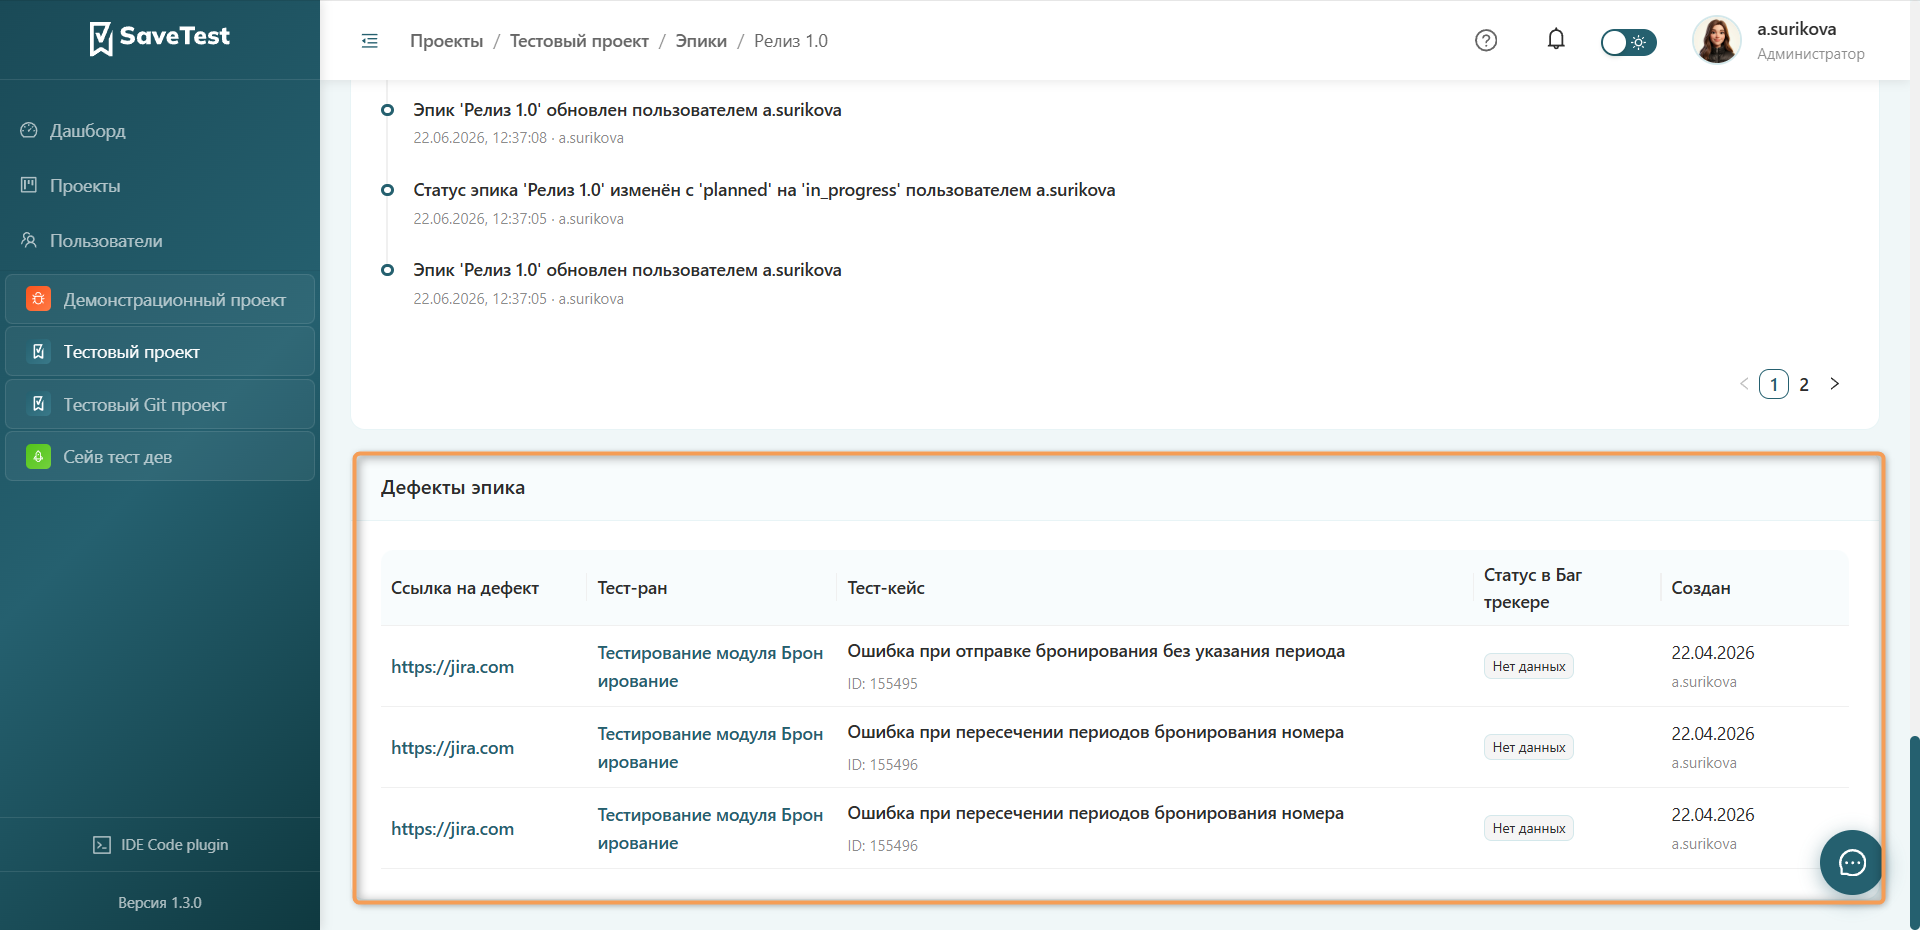Open a.surikova profile avatar

click(1717, 41)
